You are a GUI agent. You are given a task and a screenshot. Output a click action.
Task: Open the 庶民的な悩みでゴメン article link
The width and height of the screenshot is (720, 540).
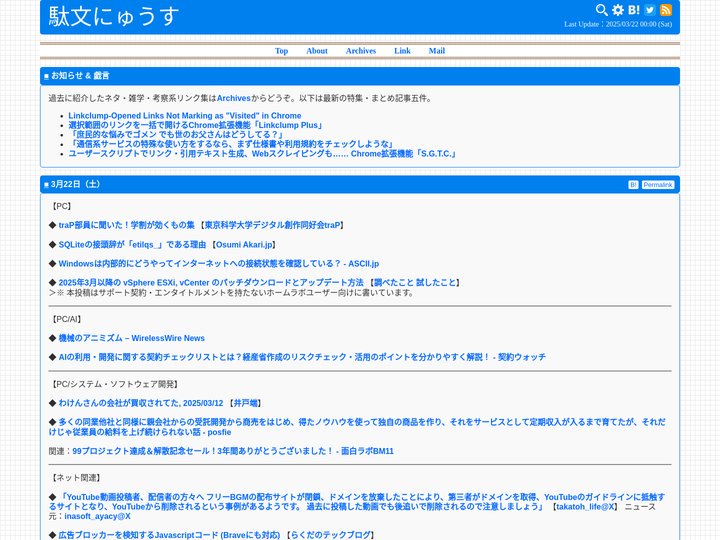coord(176,135)
